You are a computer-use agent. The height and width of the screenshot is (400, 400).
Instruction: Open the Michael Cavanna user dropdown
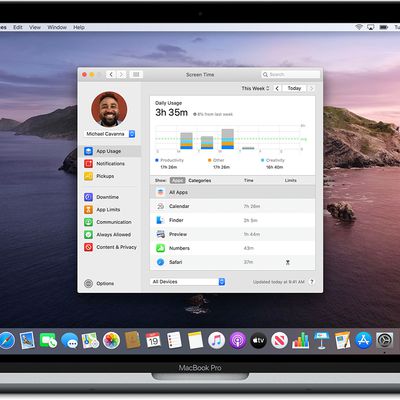pyautogui.click(x=109, y=134)
